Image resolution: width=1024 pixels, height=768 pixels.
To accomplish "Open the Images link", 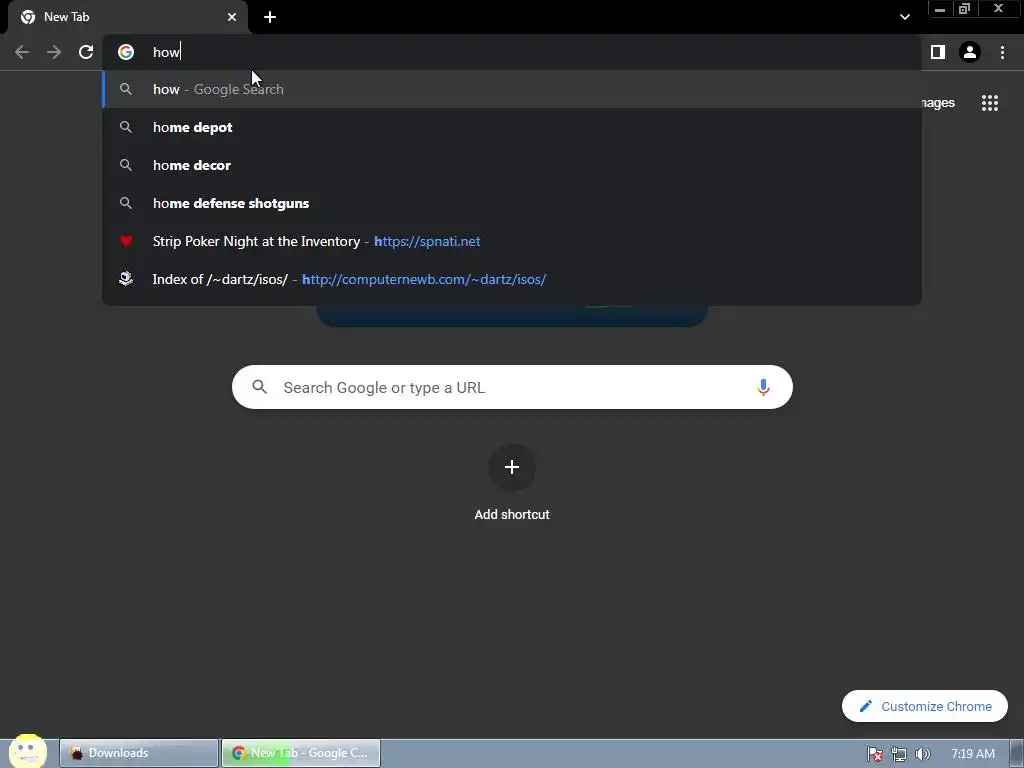I will click(x=938, y=103).
